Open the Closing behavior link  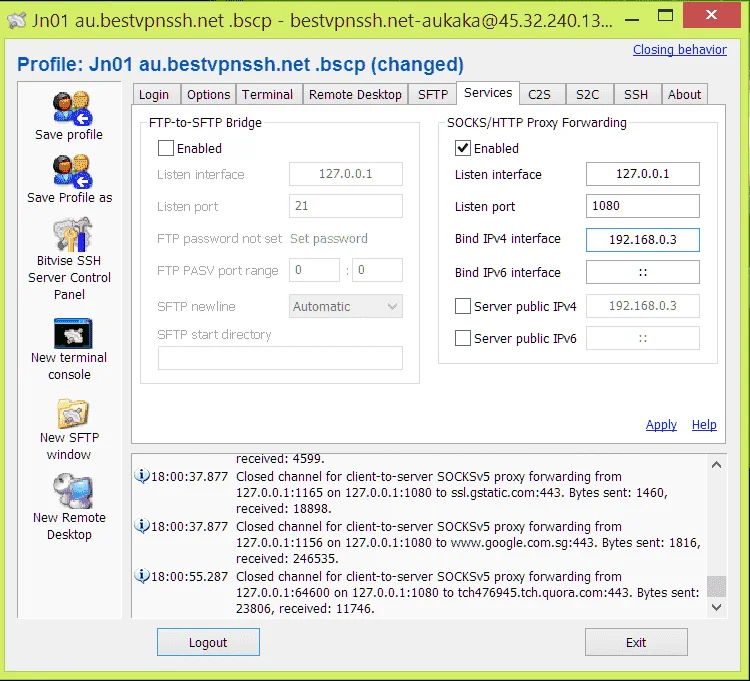(x=680, y=50)
